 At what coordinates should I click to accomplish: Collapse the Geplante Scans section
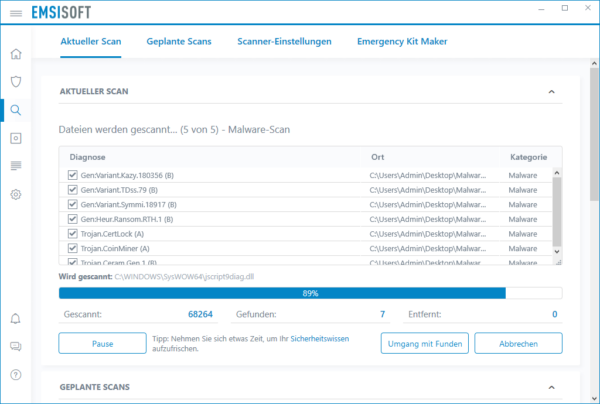pos(551,387)
